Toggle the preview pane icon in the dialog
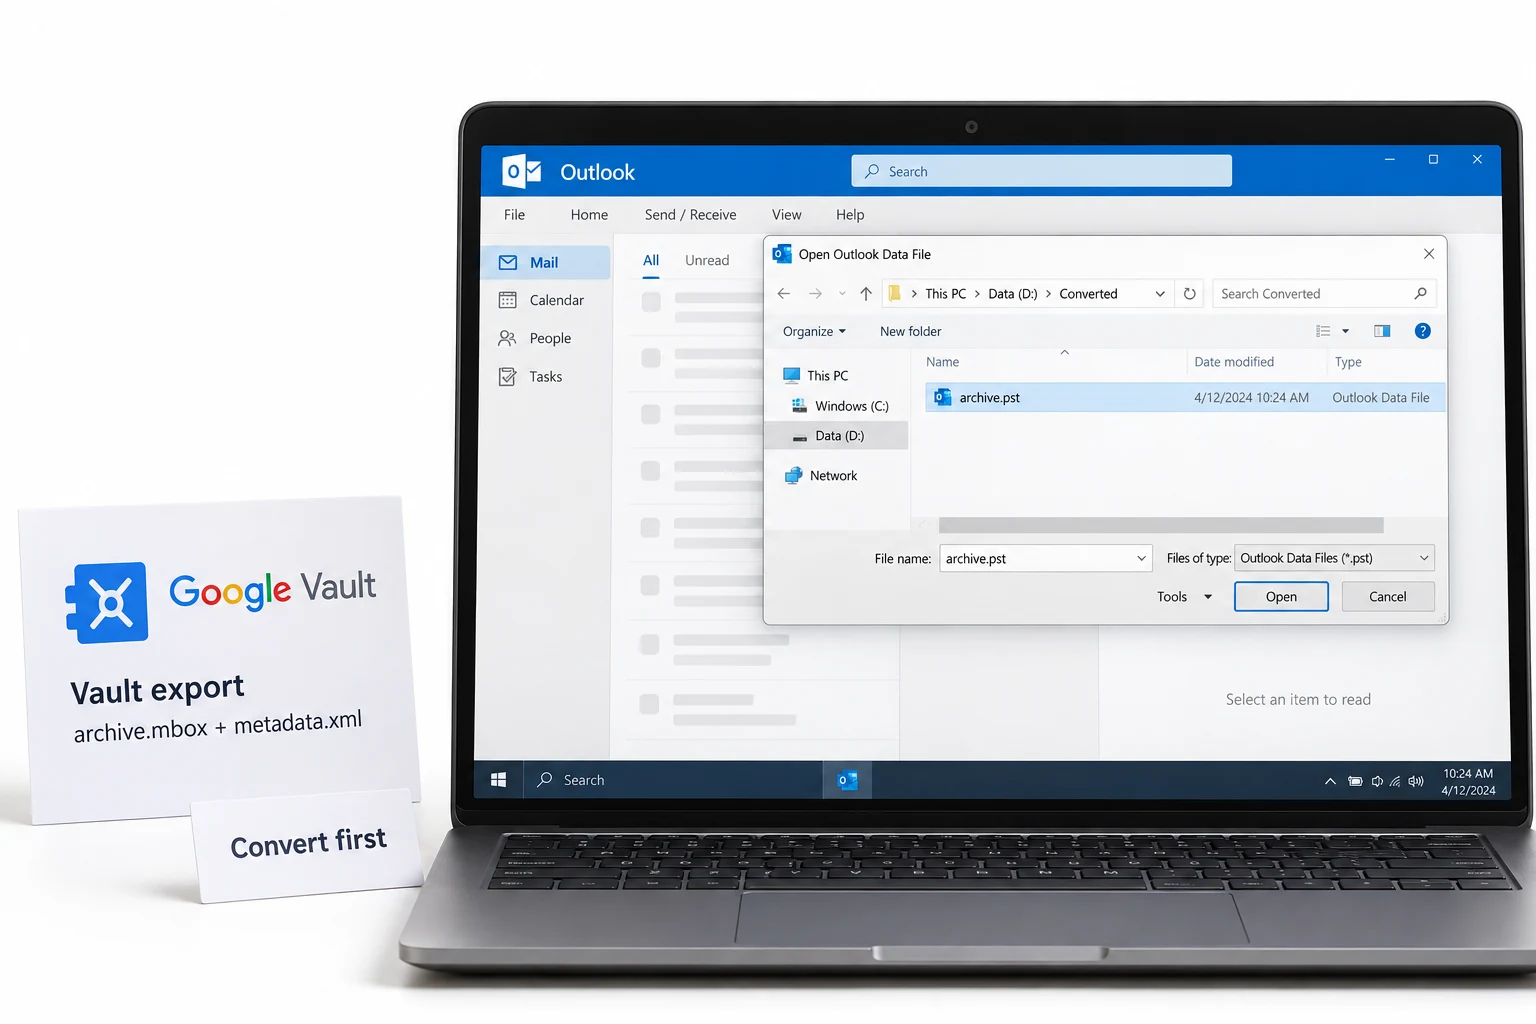Image resolution: width=1536 pixels, height=1024 pixels. (x=1382, y=331)
